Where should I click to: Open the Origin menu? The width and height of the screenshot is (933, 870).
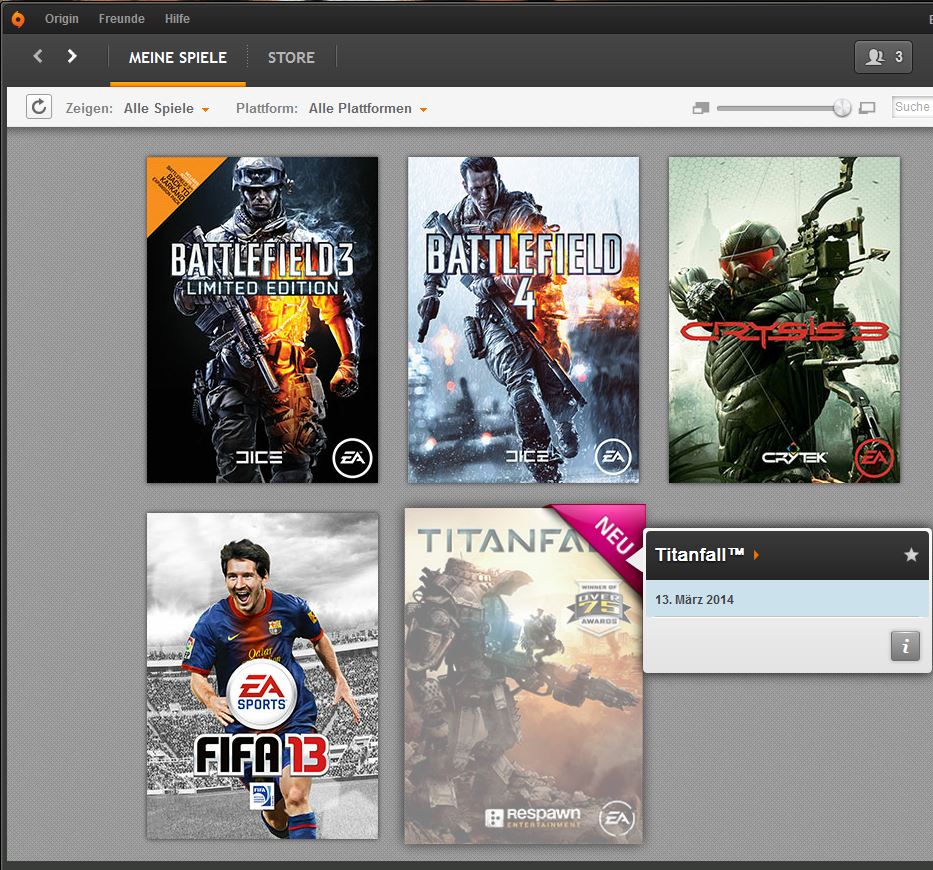62,19
